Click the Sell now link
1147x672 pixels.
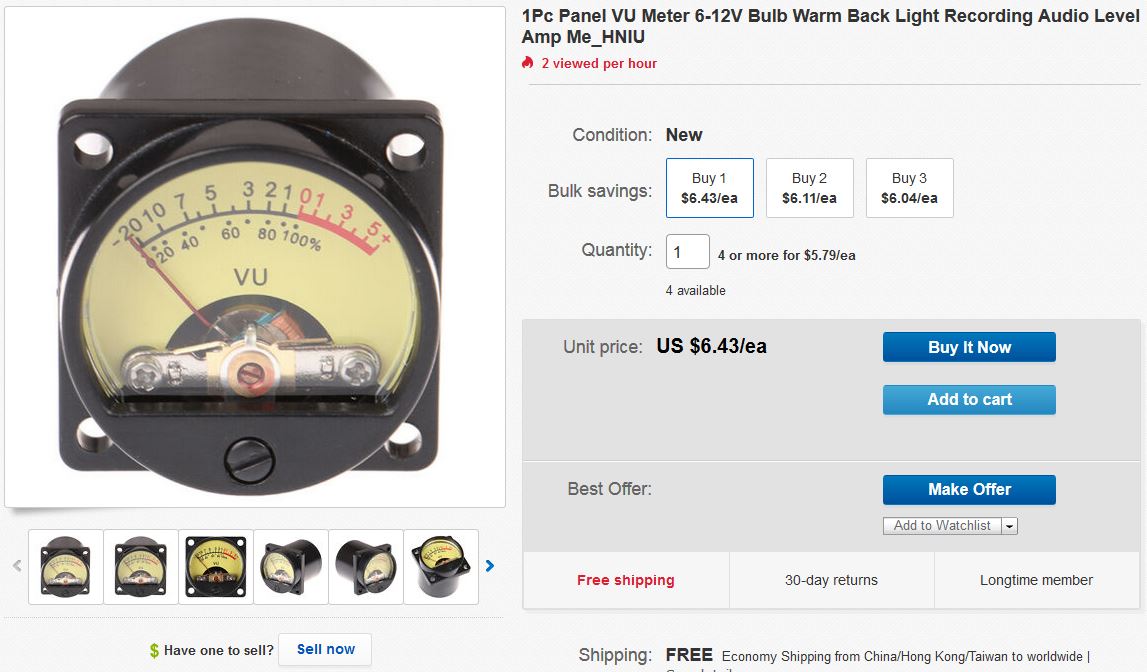pos(326,649)
